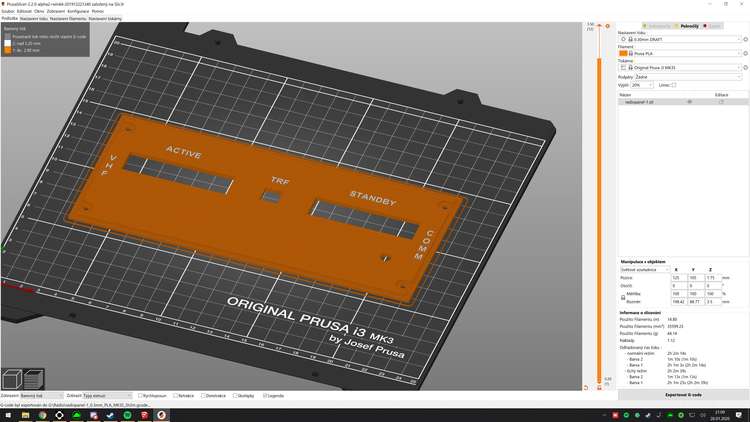The height and width of the screenshot is (422, 750).
Task: Toggle the Legenda checkbox
Action: pyautogui.click(x=265, y=396)
